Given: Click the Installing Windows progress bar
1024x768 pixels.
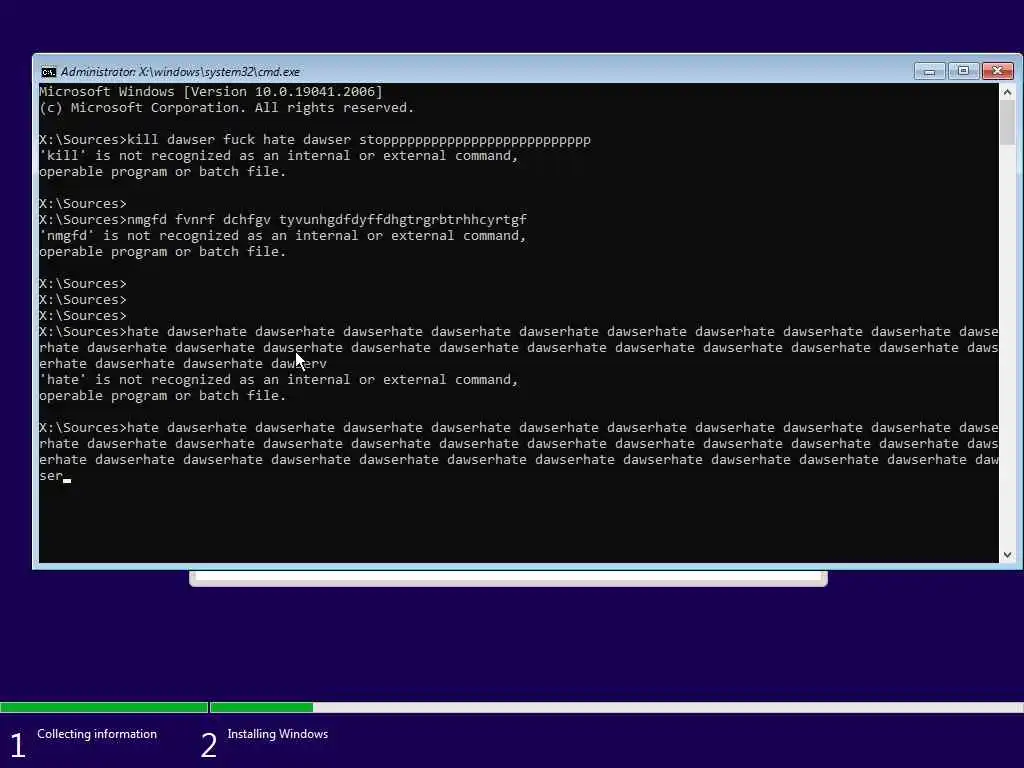Looking at the screenshot, I should click(616, 707).
